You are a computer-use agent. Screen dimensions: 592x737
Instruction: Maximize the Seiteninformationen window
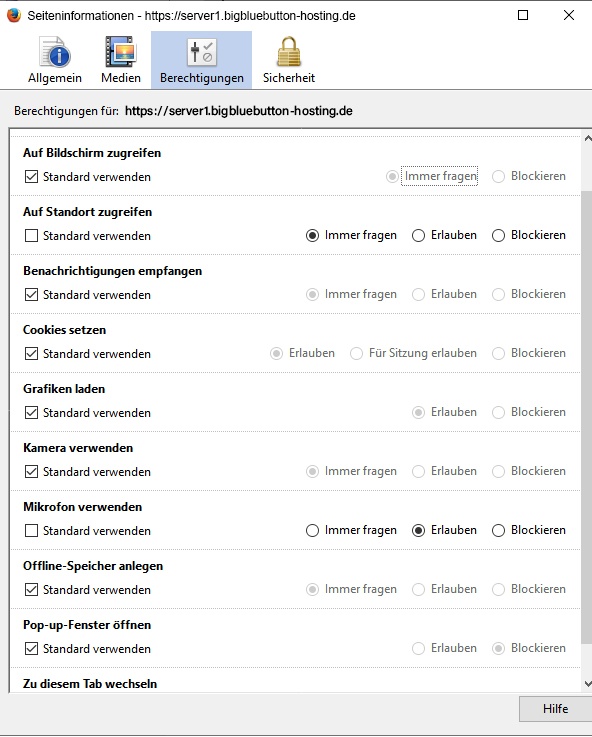[522, 15]
